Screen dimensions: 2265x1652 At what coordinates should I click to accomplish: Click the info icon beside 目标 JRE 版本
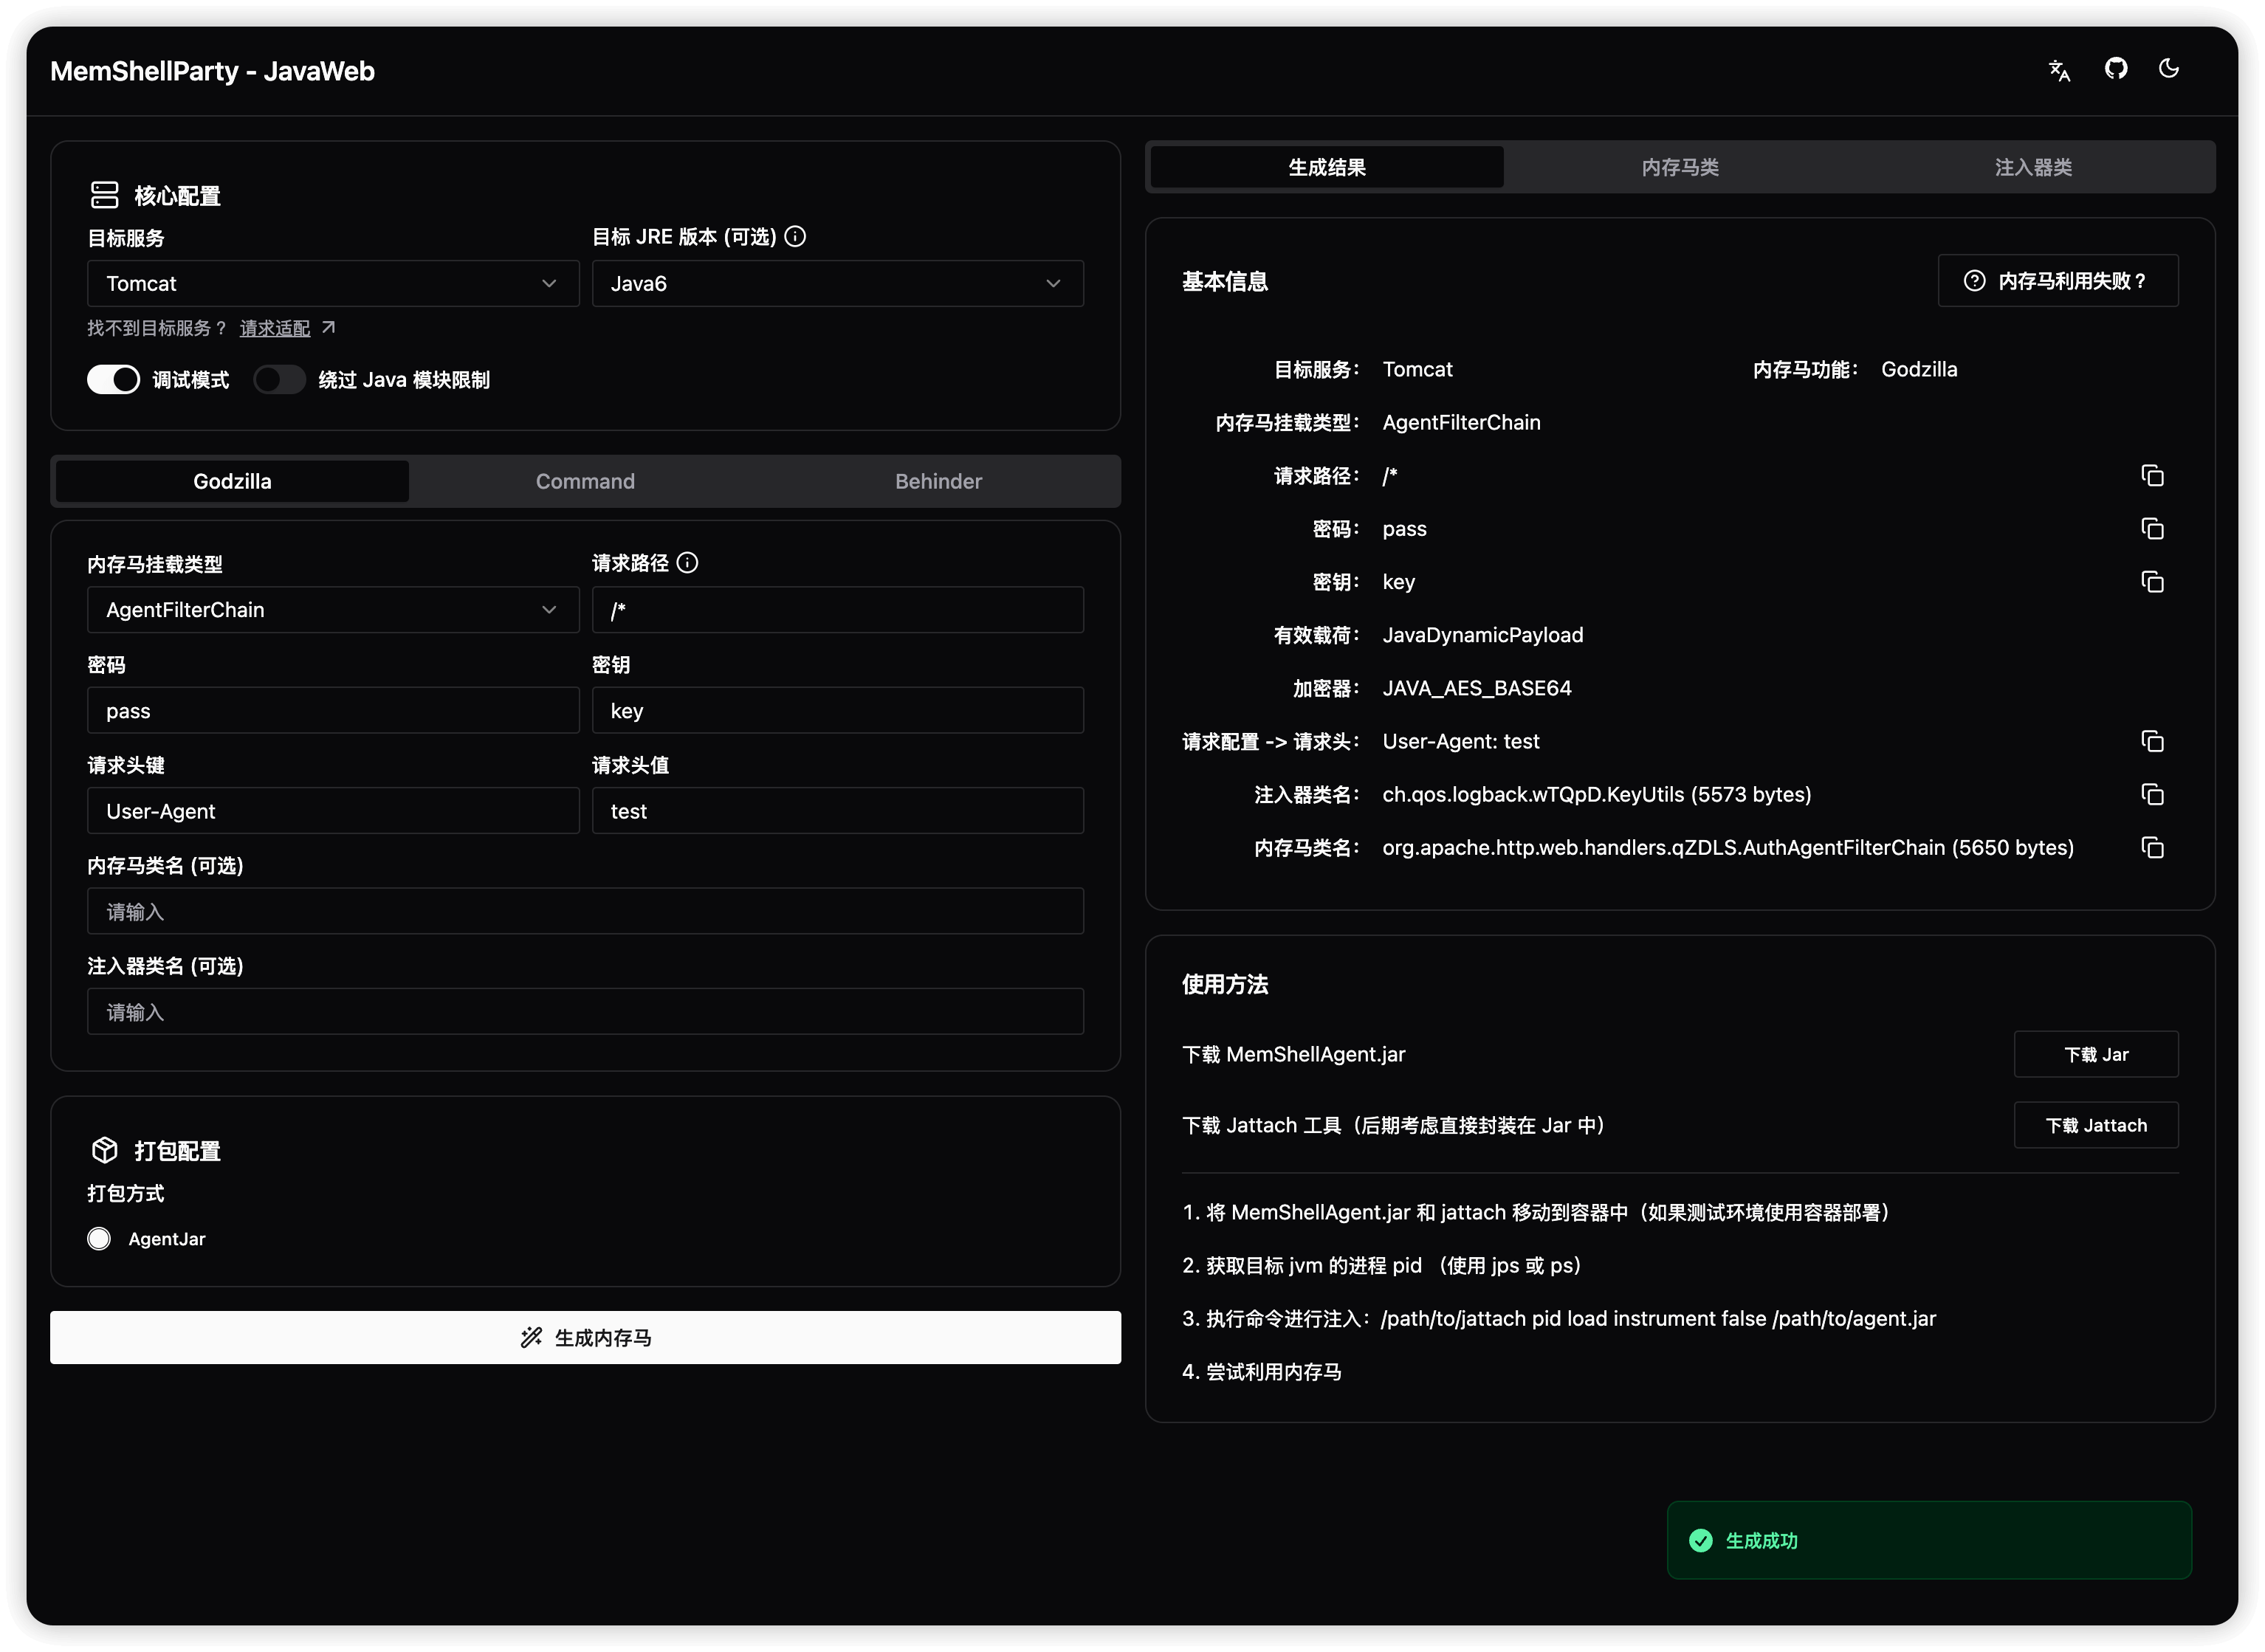795,236
